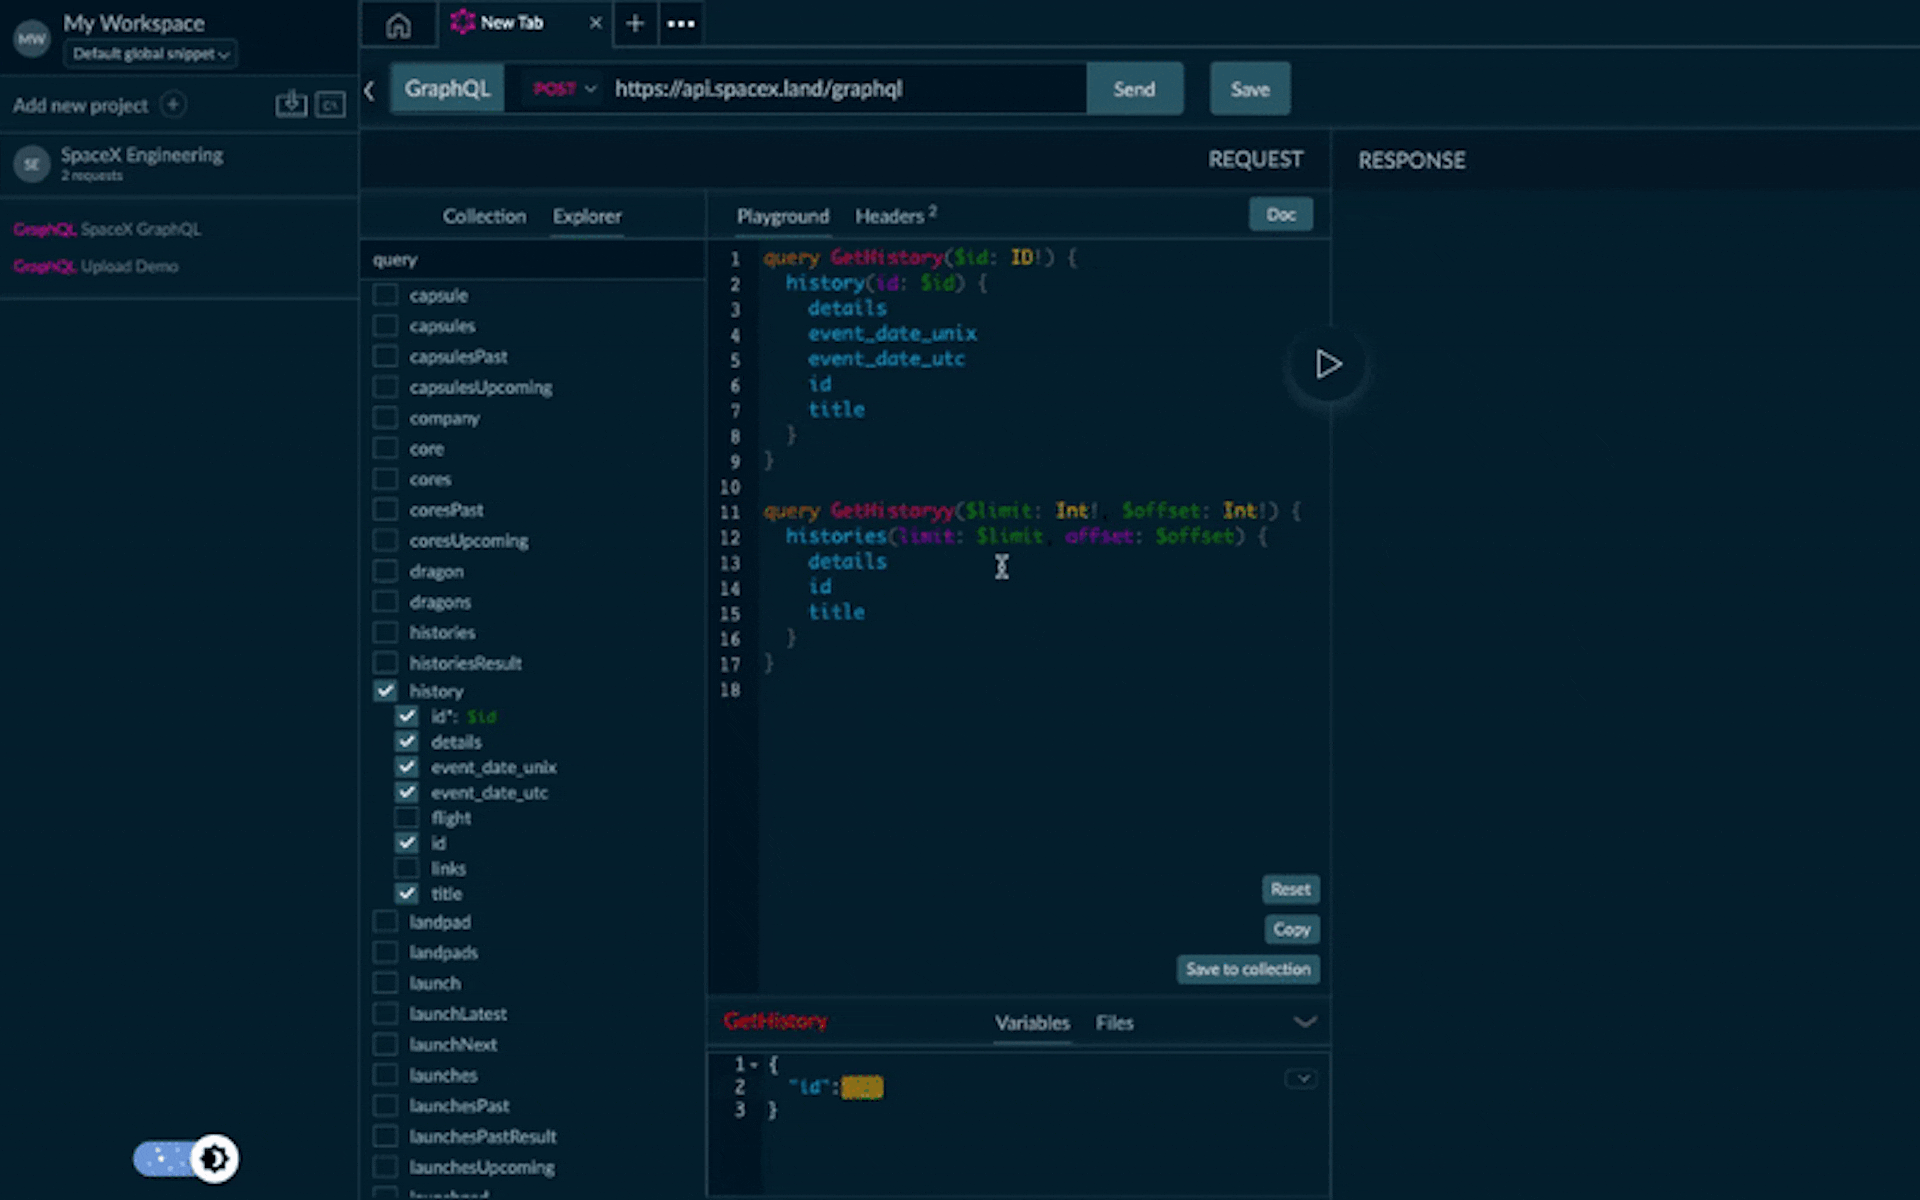Image resolution: width=1920 pixels, height=1200 pixels.
Task: Uncheck the history query checkbox
Action: tap(385, 691)
